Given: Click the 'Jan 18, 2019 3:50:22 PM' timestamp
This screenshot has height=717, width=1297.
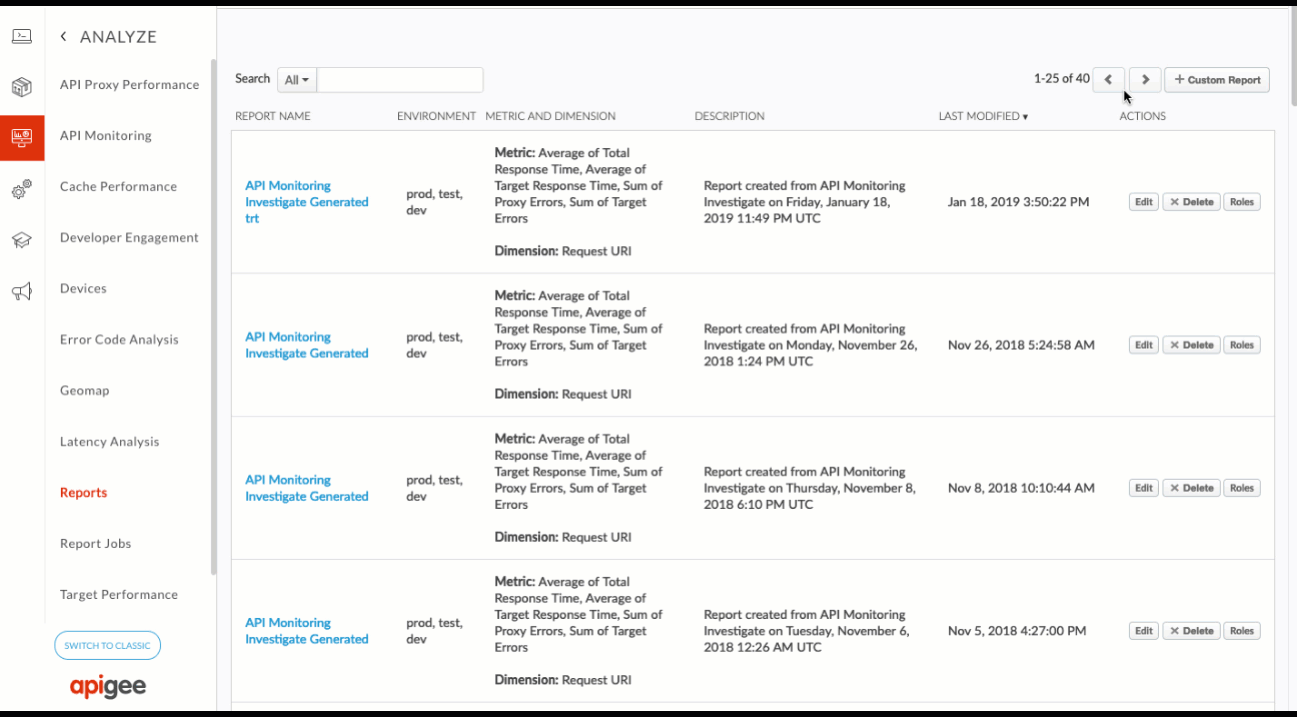Looking at the screenshot, I should point(1018,202).
